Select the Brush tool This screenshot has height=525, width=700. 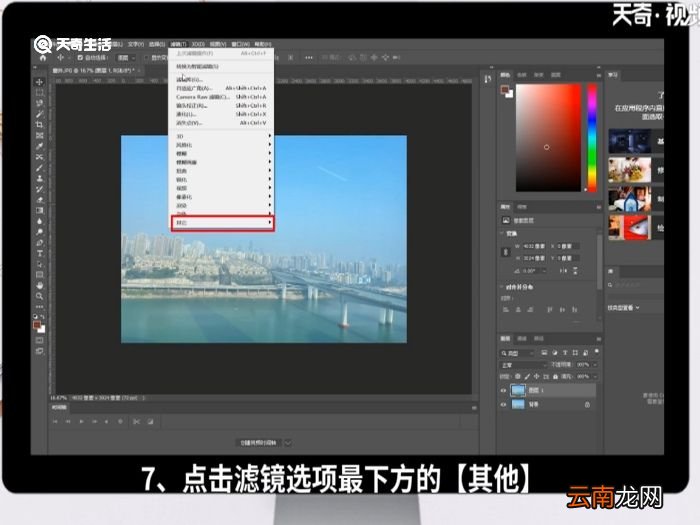coord(39,168)
